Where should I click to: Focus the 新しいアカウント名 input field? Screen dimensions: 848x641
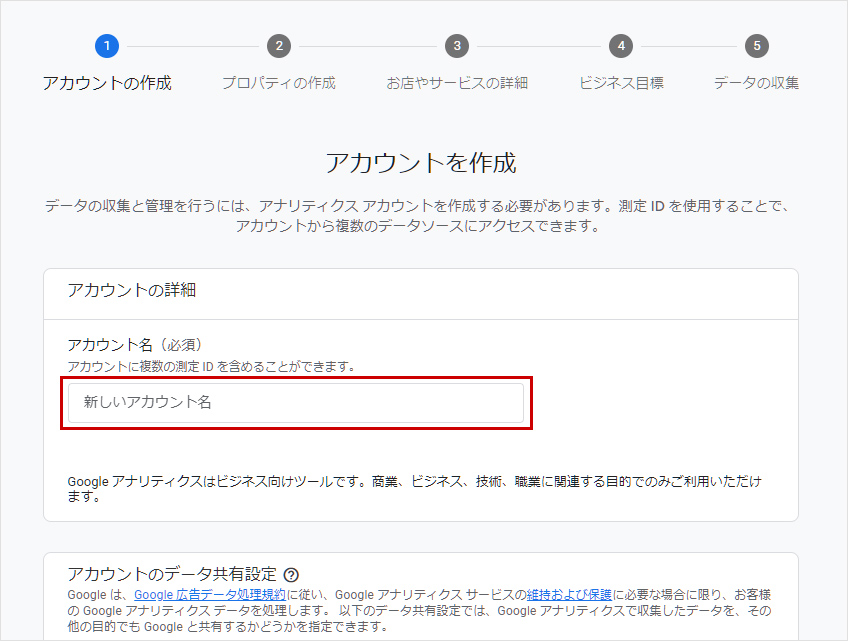tap(296, 403)
